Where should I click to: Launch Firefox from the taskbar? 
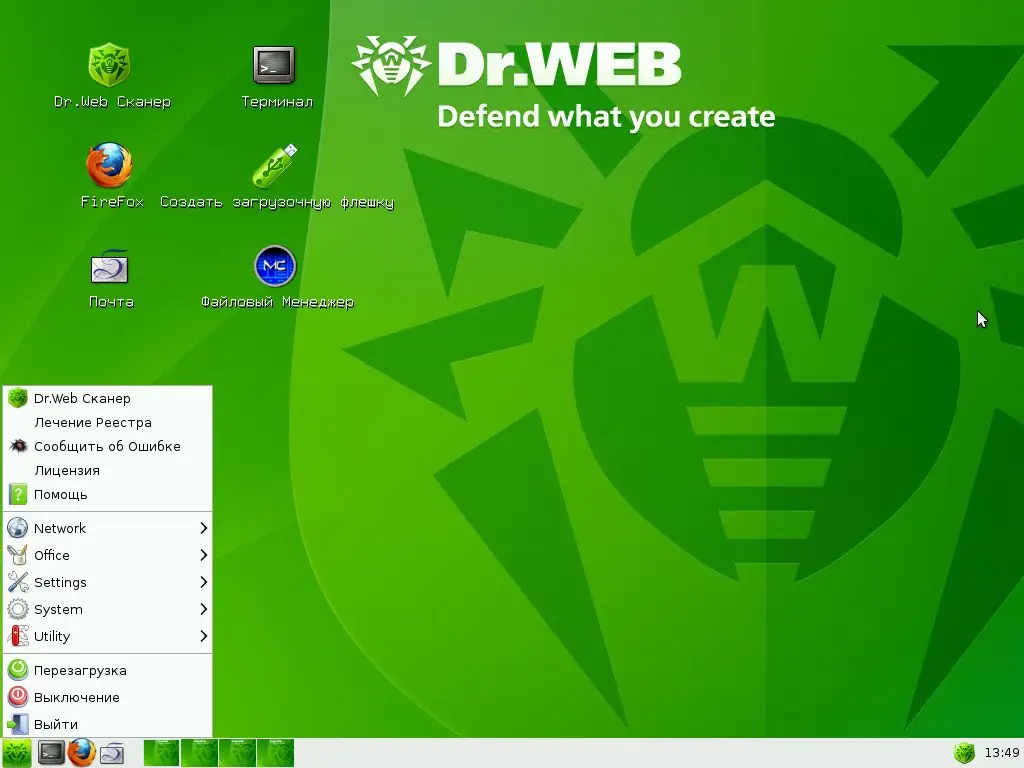coord(82,753)
